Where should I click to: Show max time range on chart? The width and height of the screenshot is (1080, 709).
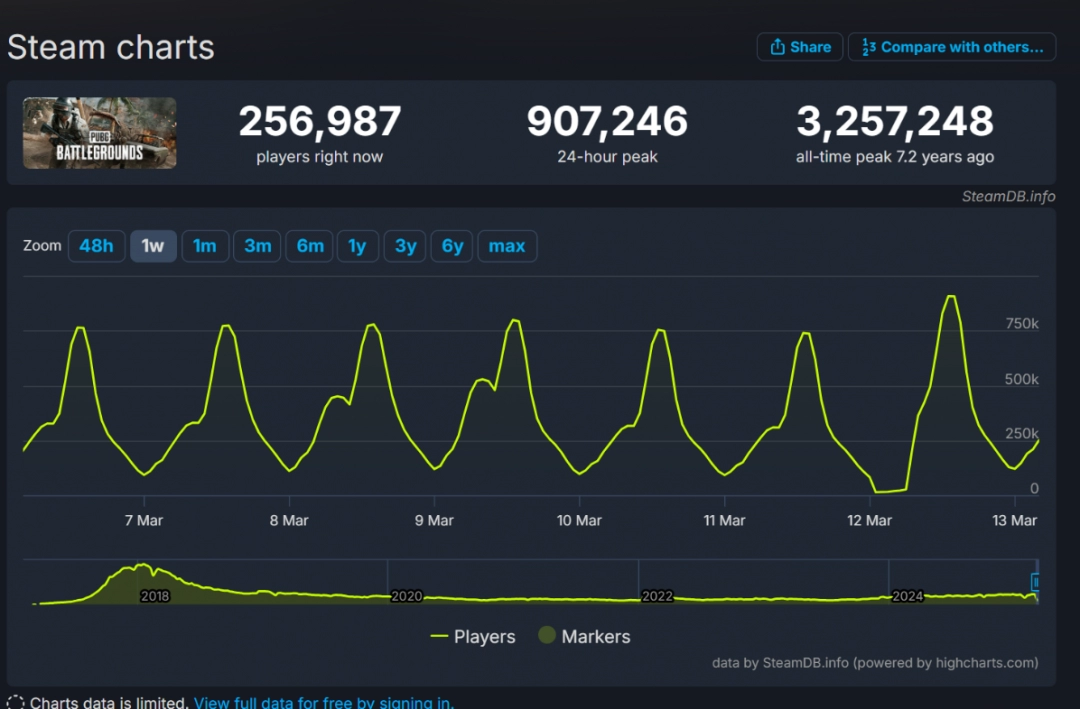[507, 246]
